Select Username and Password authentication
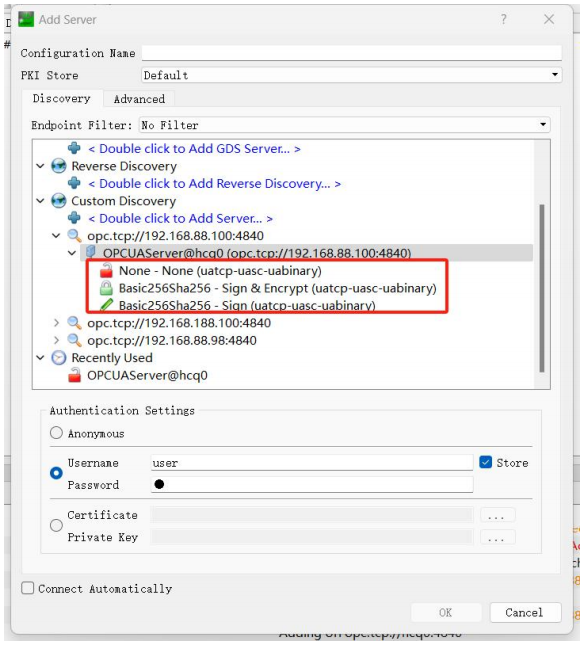 tap(56, 473)
